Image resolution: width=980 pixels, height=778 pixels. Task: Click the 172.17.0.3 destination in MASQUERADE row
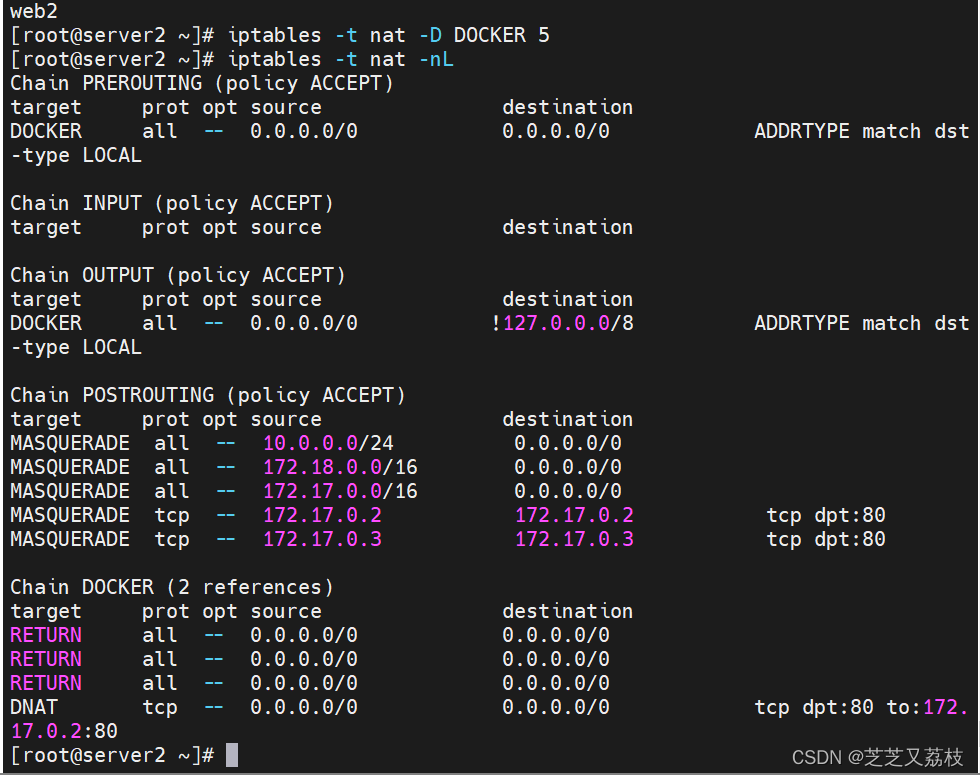pyautogui.click(x=574, y=539)
